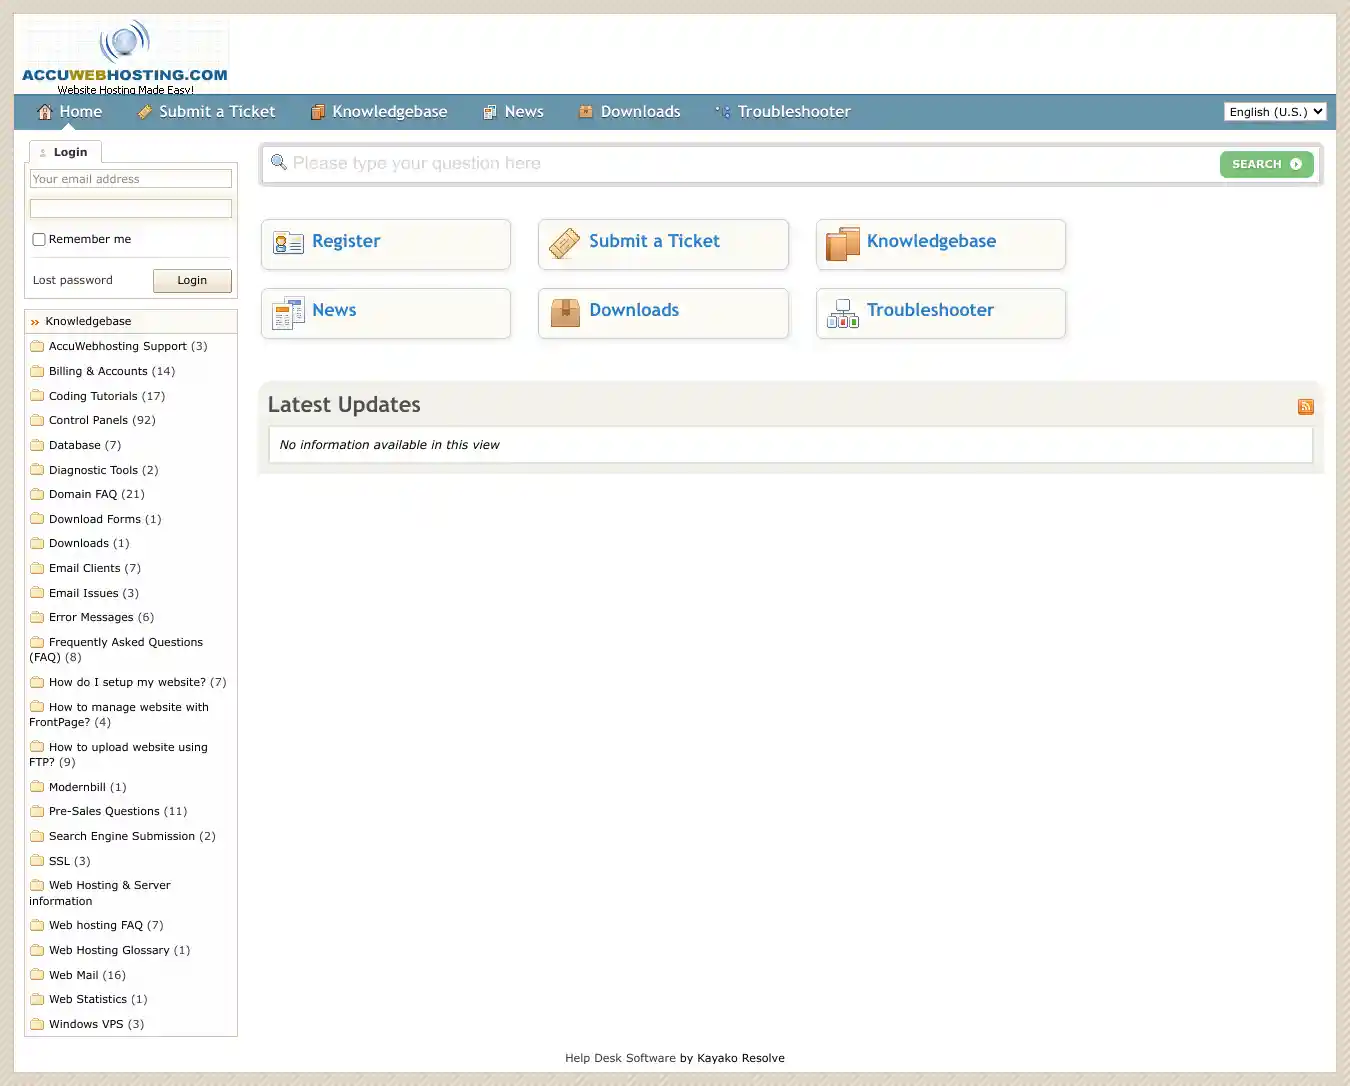This screenshot has width=1350, height=1086.
Task: Click the Lost password link
Action: point(73,280)
